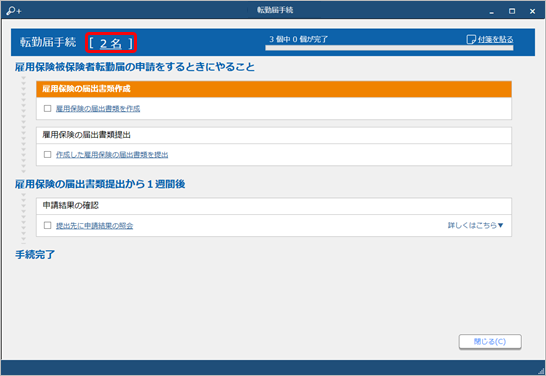Open the 2名 employee count link
Screen dimensions: 546x376
tap(111, 43)
